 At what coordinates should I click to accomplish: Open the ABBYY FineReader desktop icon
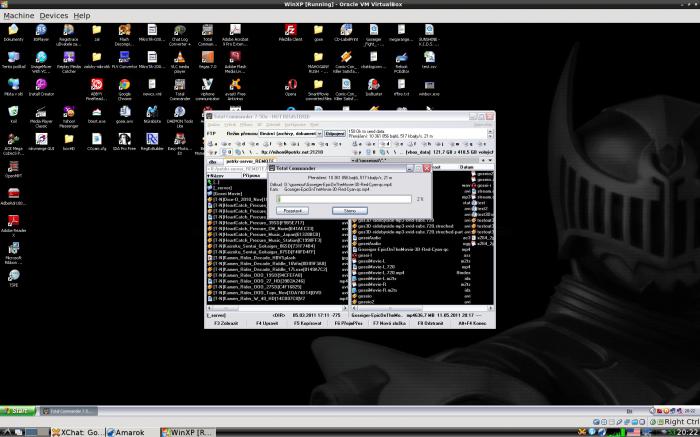(97, 85)
